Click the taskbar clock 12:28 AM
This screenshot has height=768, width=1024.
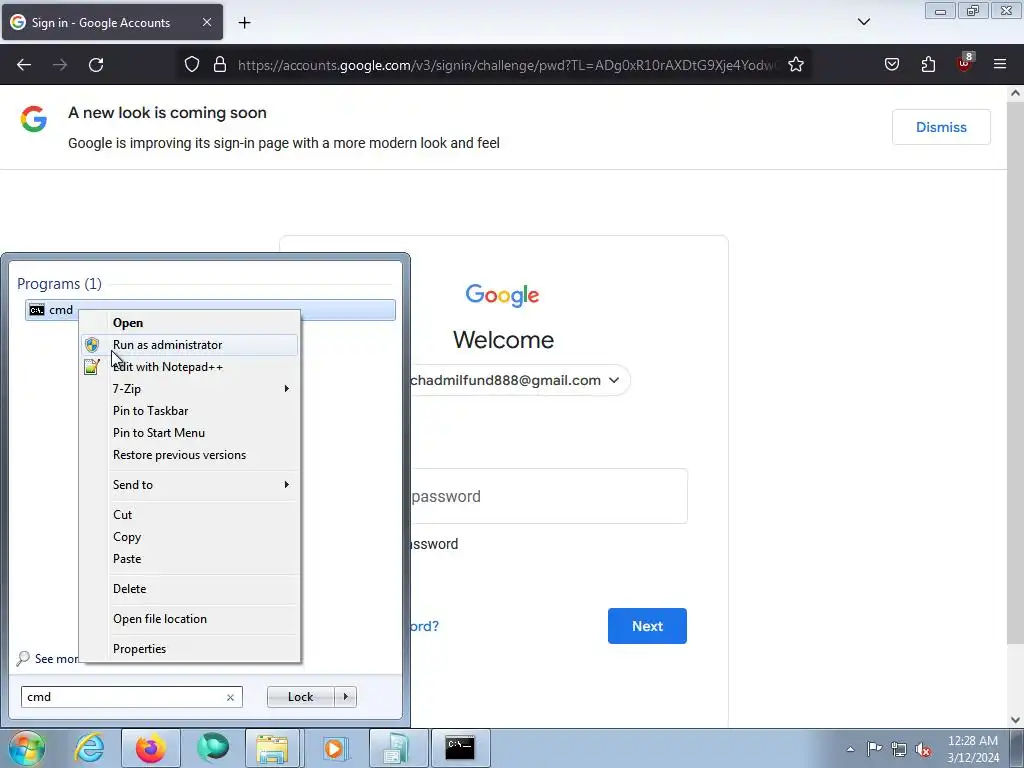(972, 749)
